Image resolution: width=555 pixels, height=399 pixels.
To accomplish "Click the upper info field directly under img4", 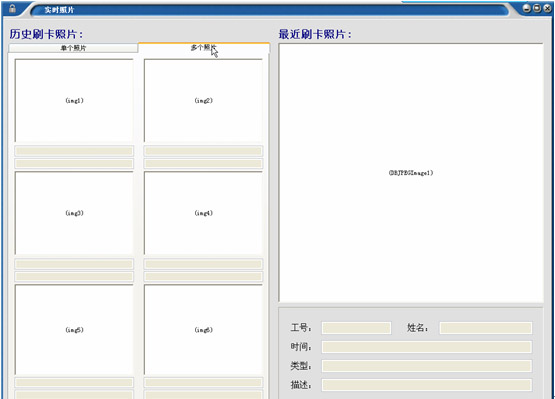I will pyautogui.click(x=204, y=264).
